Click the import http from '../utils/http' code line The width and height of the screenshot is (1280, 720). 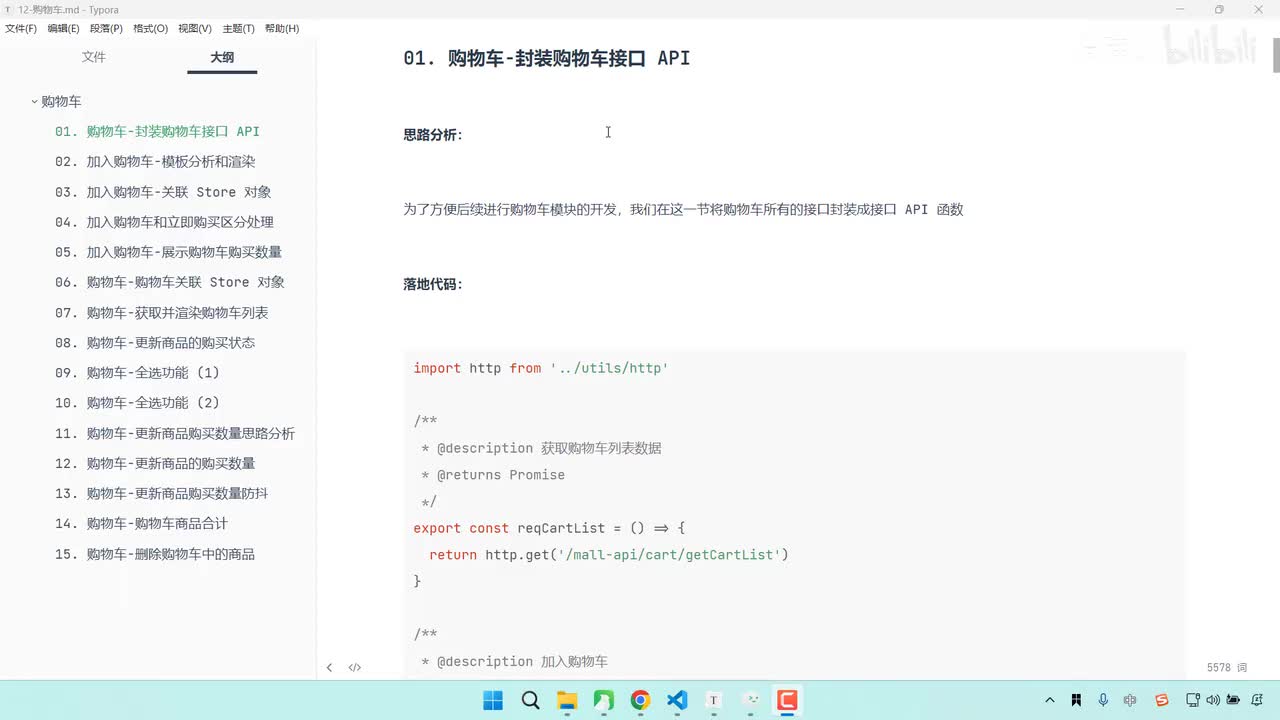pyautogui.click(x=541, y=368)
